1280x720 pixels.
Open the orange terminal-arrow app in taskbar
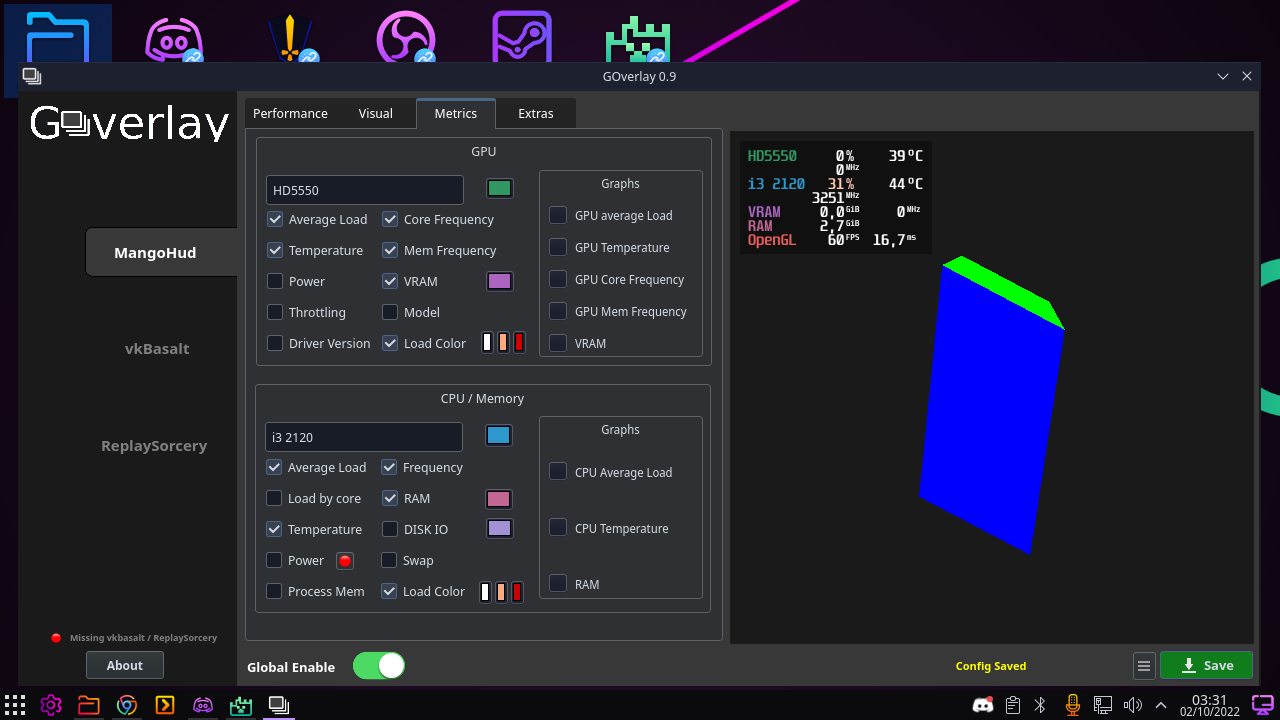(x=165, y=704)
